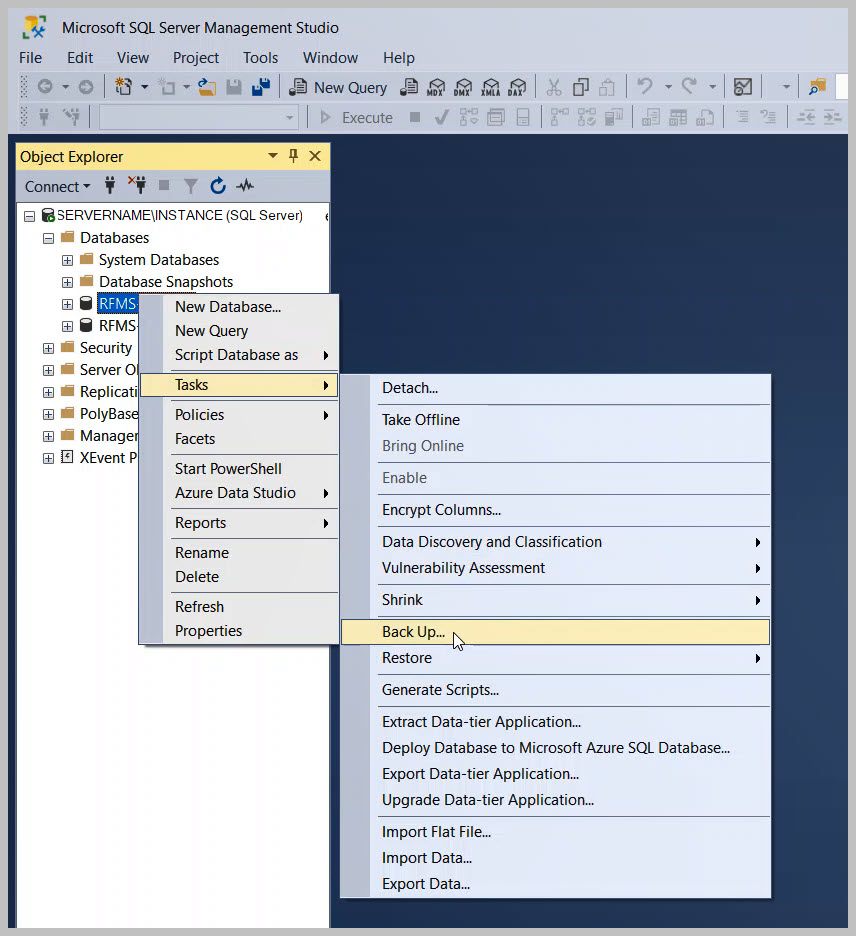This screenshot has height=936, width=856.
Task: Open the Window menu
Action: 330,58
